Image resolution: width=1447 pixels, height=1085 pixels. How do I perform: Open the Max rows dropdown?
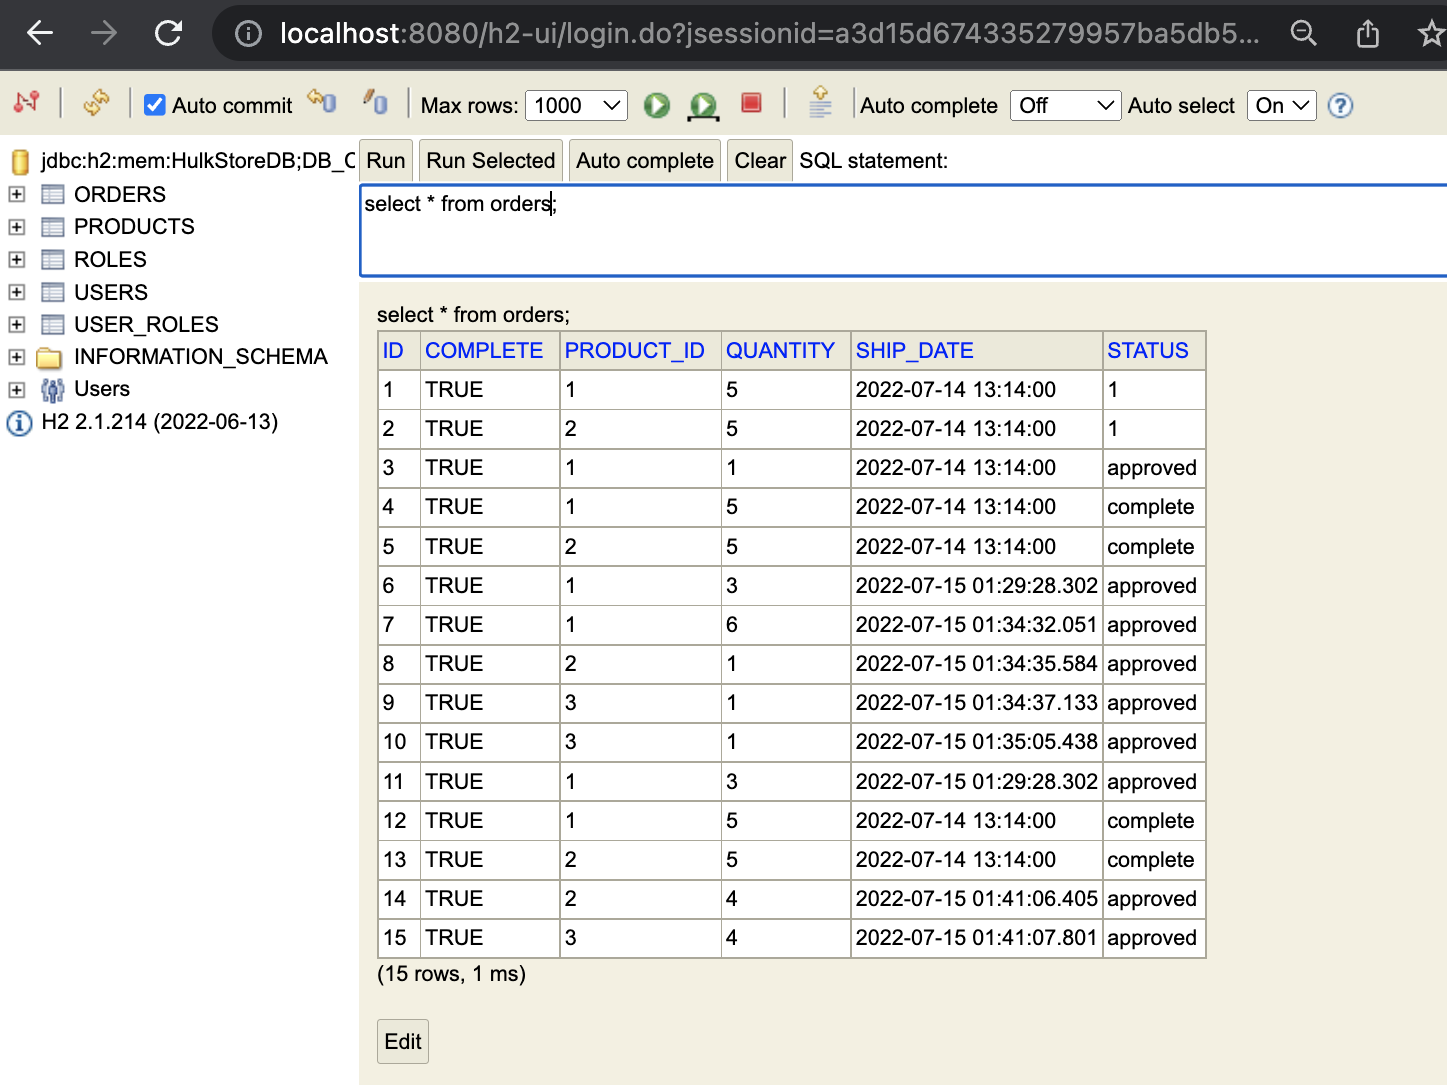[x=577, y=105]
